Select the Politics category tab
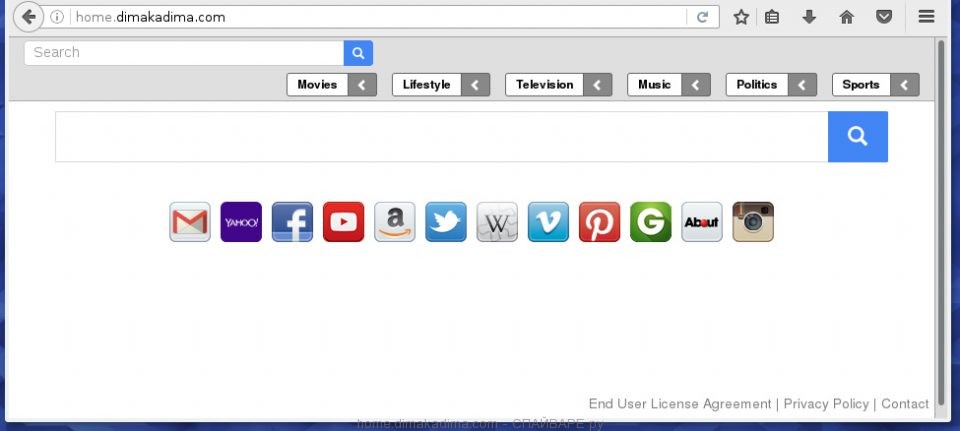Image resolution: width=960 pixels, height=431 pixels. 757,85
